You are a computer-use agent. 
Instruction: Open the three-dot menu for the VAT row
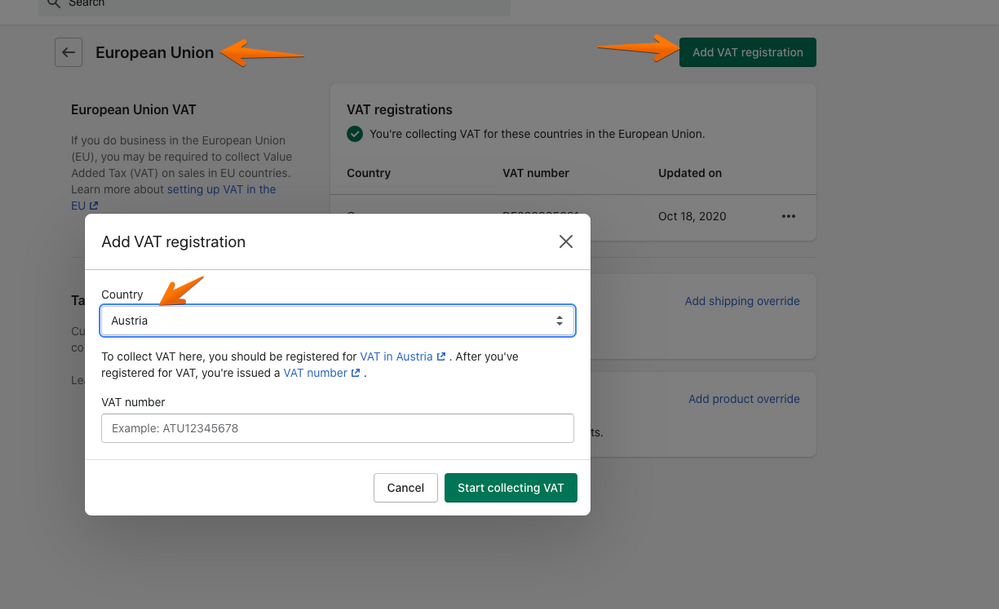coord(789,216)
